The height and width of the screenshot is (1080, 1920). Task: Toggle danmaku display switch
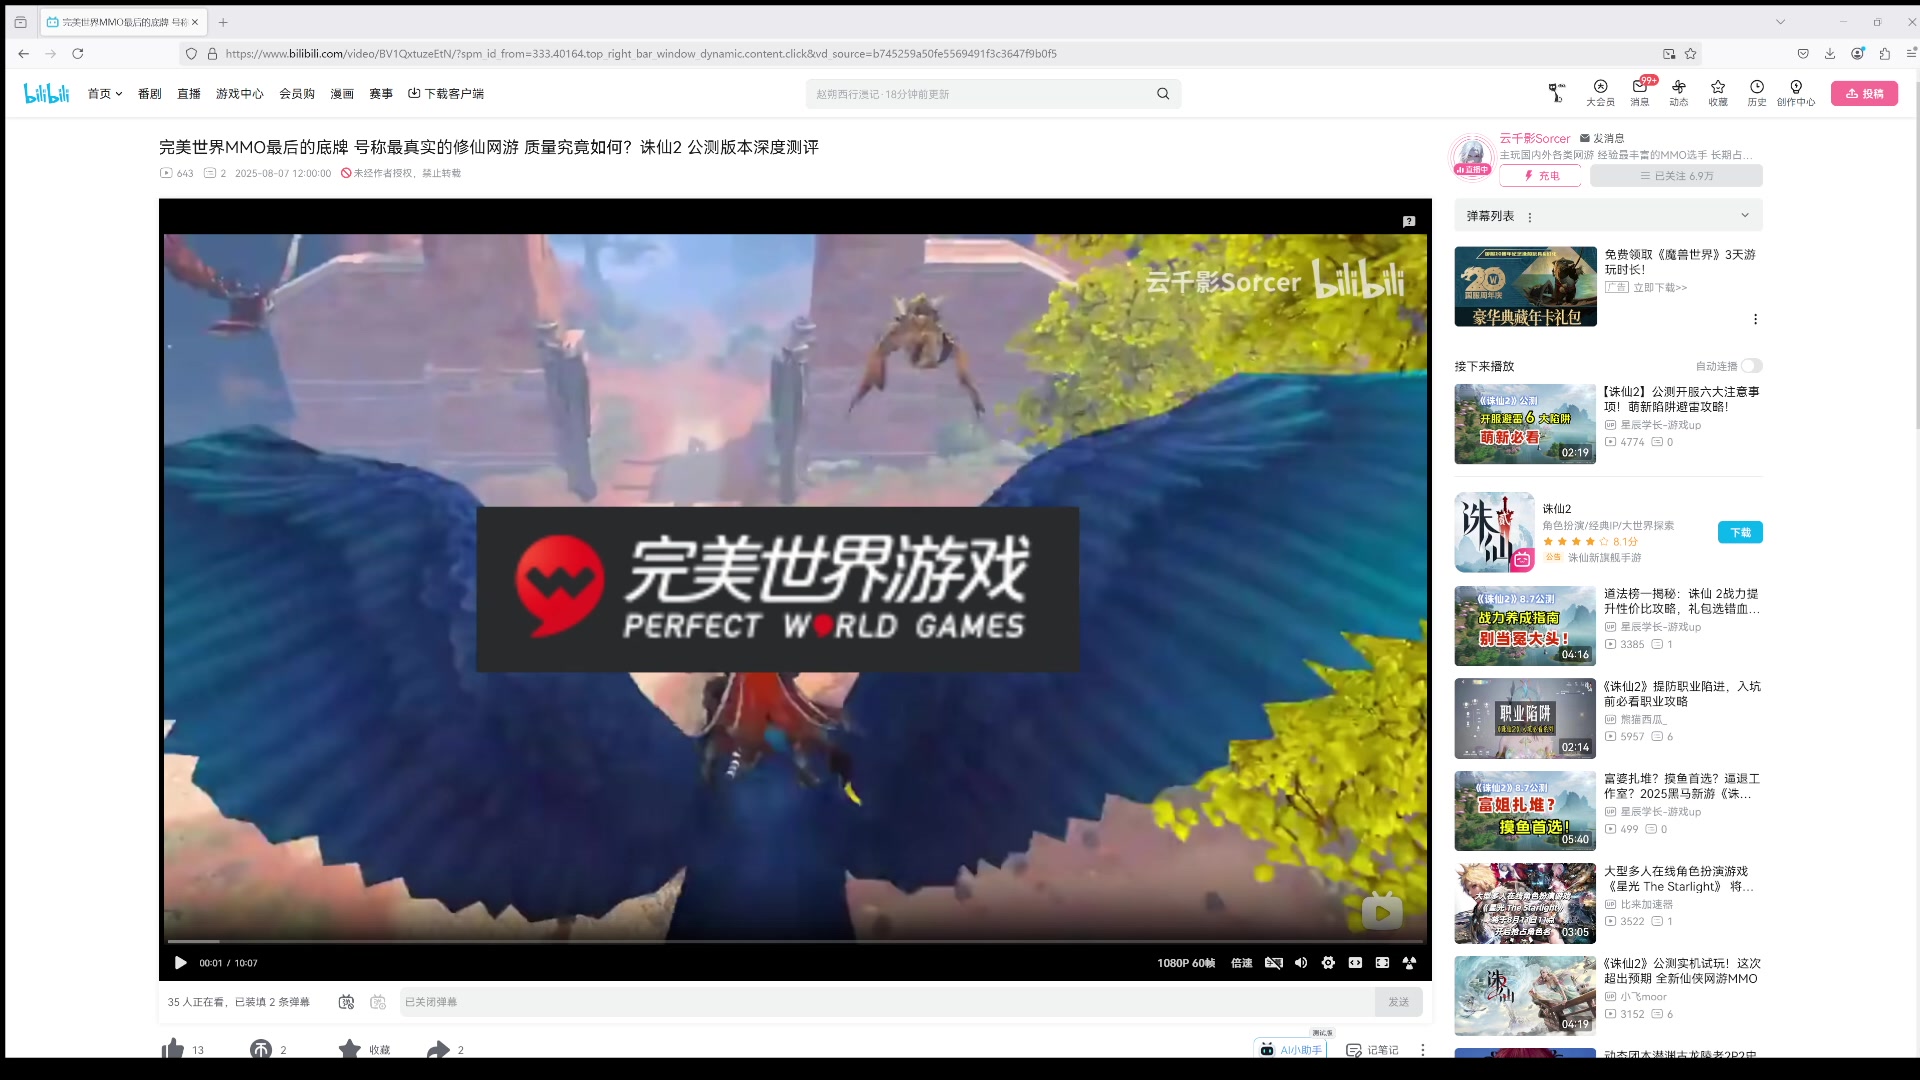(346, 1002)
